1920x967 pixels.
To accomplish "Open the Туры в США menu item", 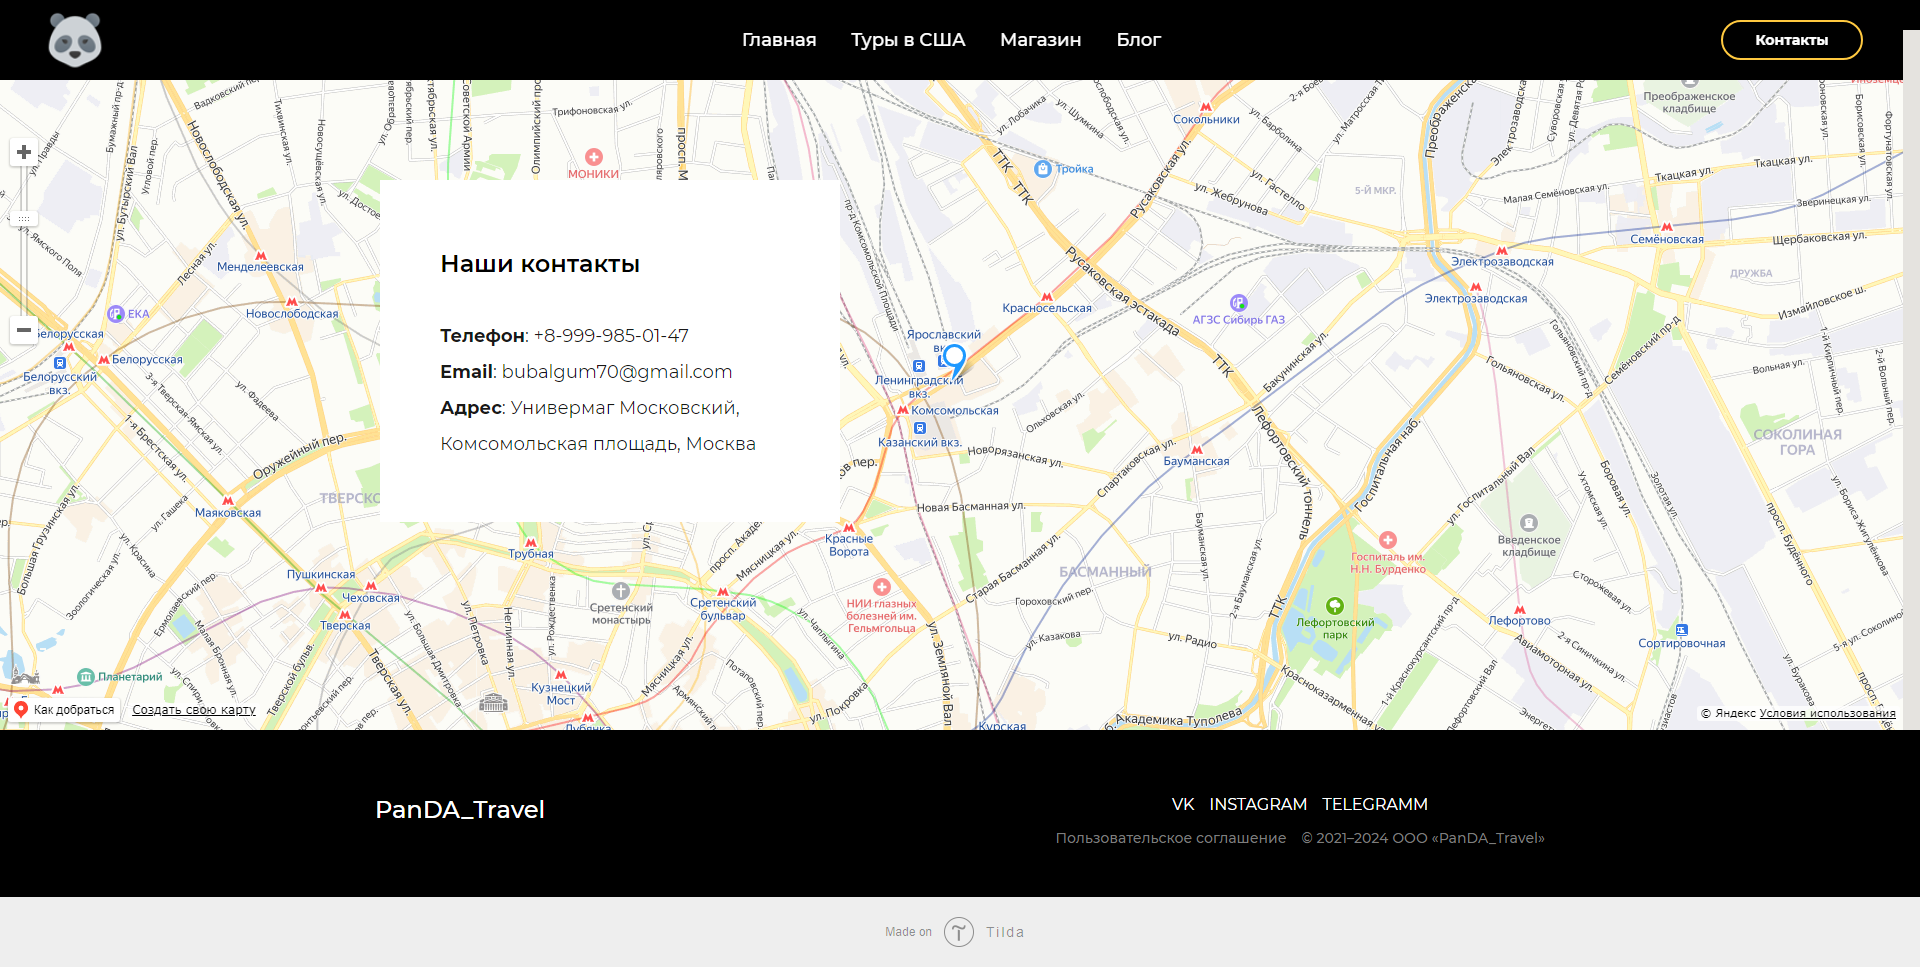I will point(908,40).
